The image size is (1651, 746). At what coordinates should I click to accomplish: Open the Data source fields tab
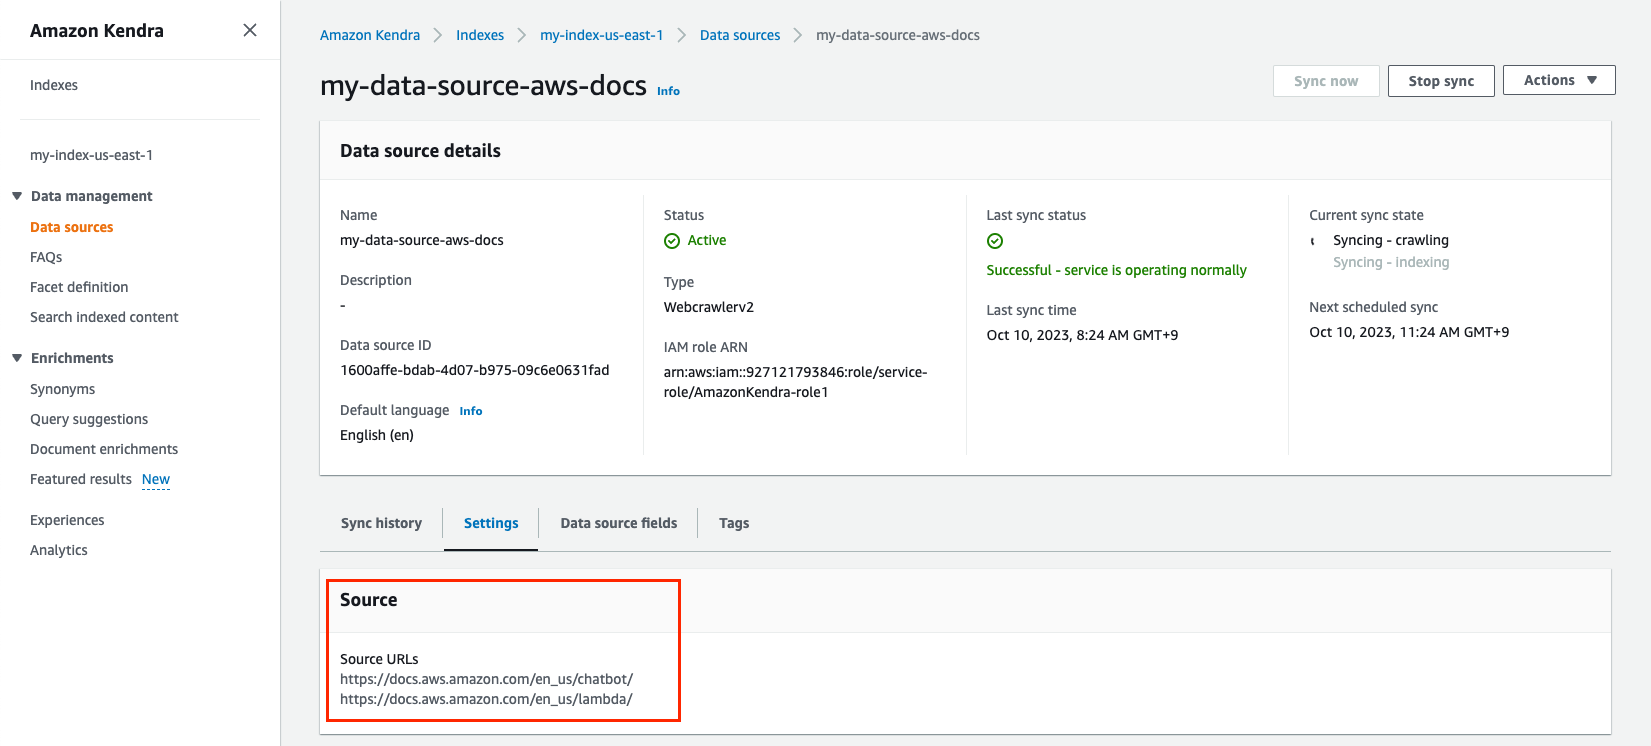click(x=619, y=523)
